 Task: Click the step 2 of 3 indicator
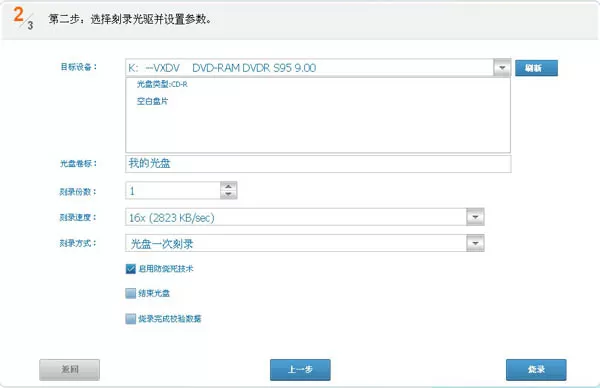[23, 19]
